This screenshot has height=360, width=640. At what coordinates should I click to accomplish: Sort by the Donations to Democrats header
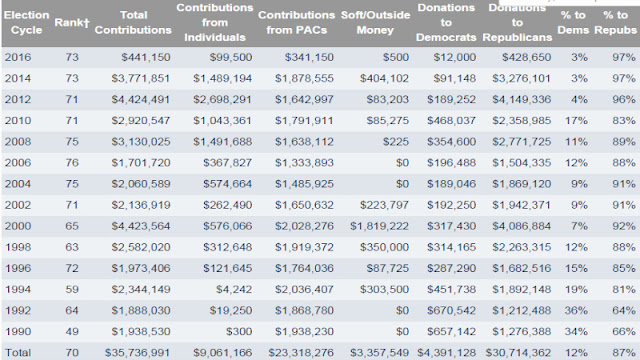click(446, 22)
